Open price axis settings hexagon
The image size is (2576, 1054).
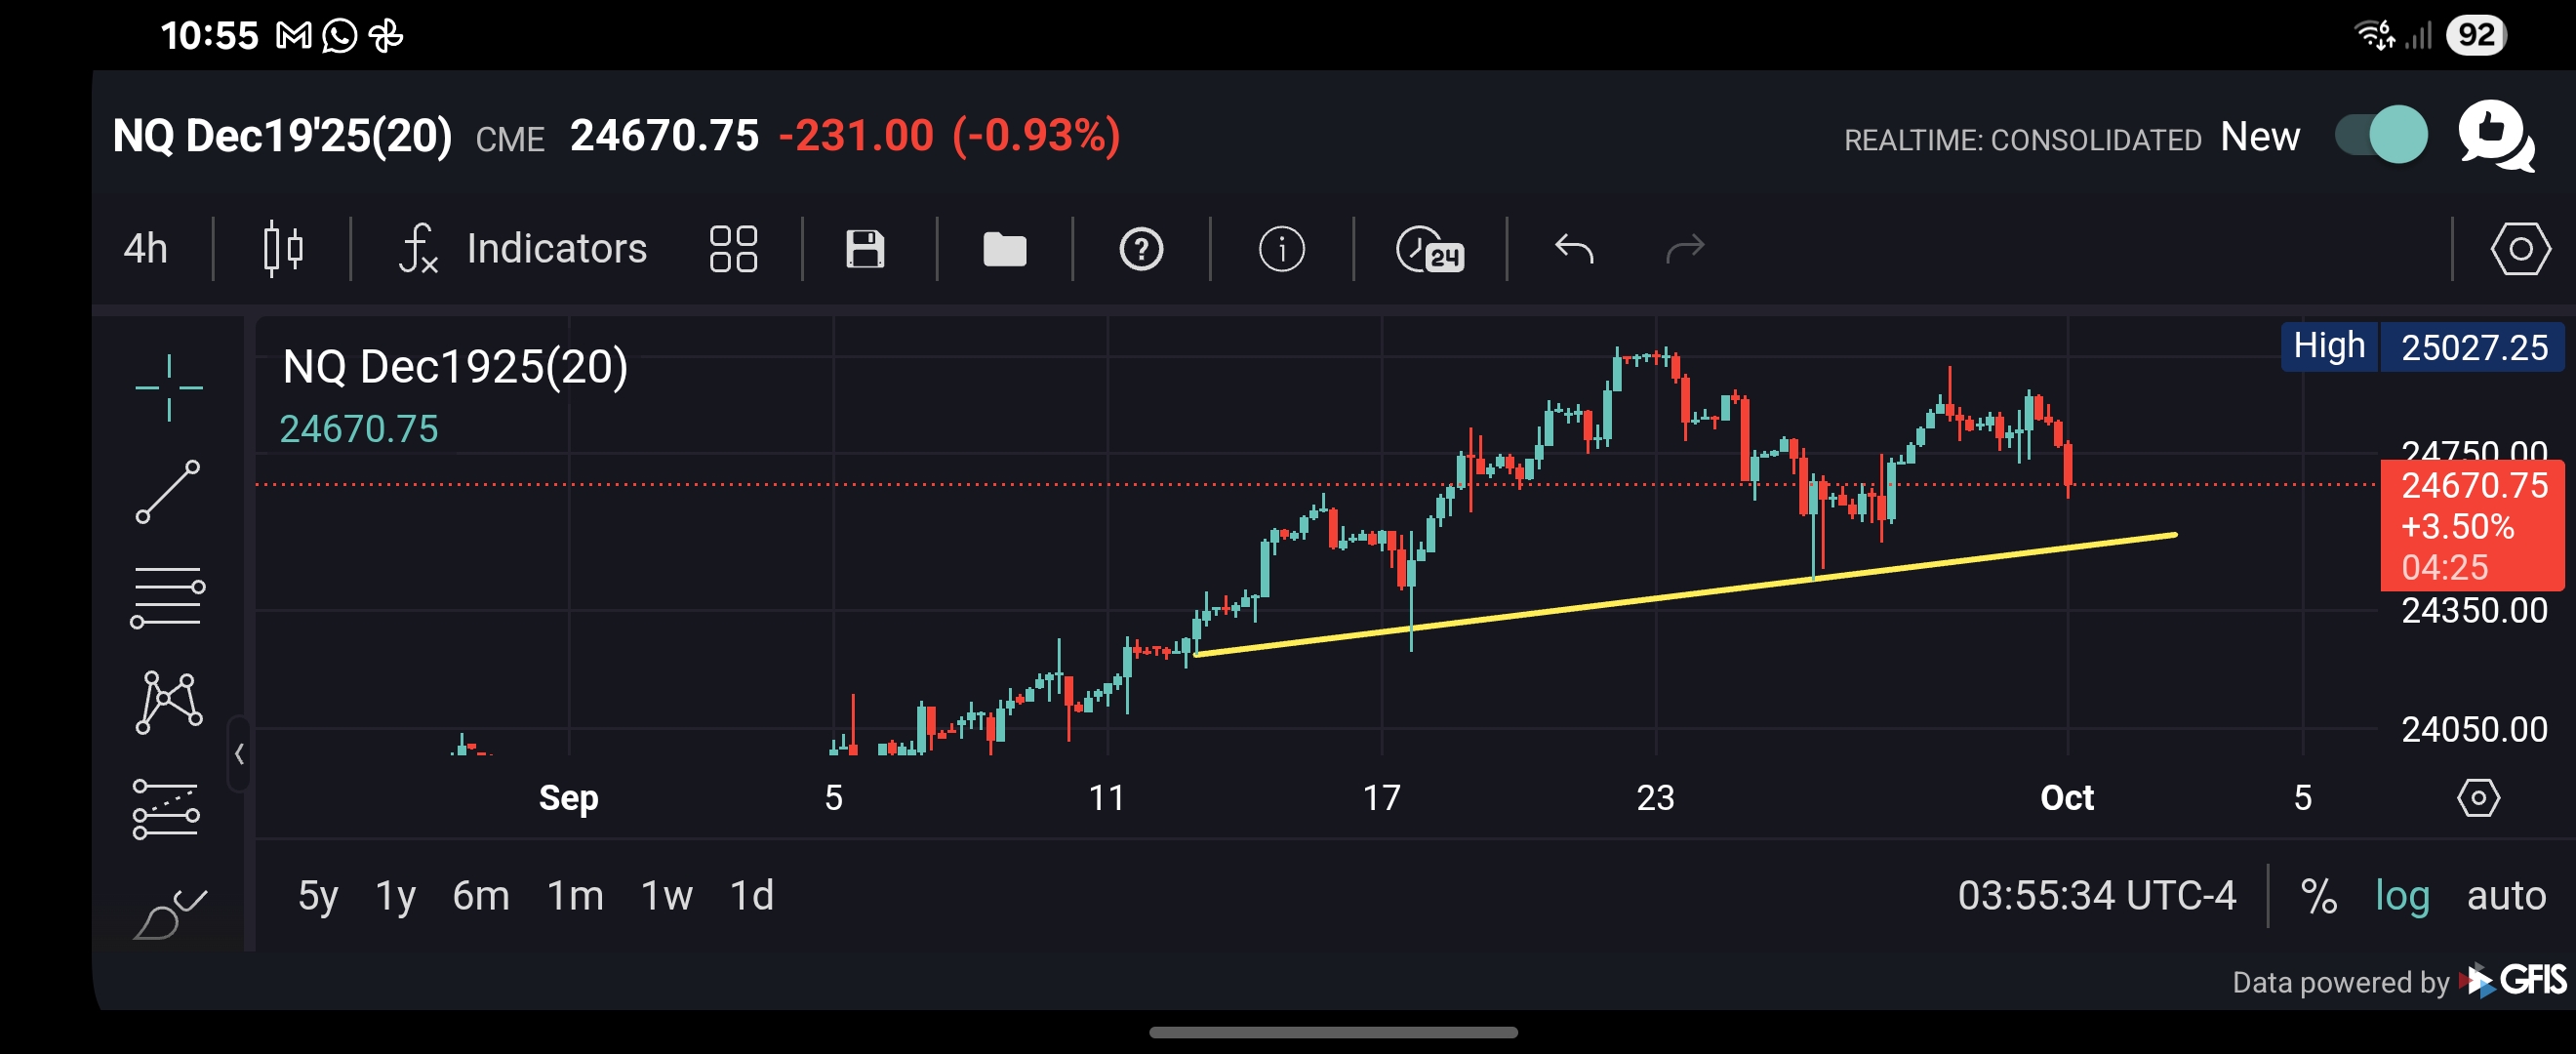click(2477, 797)
